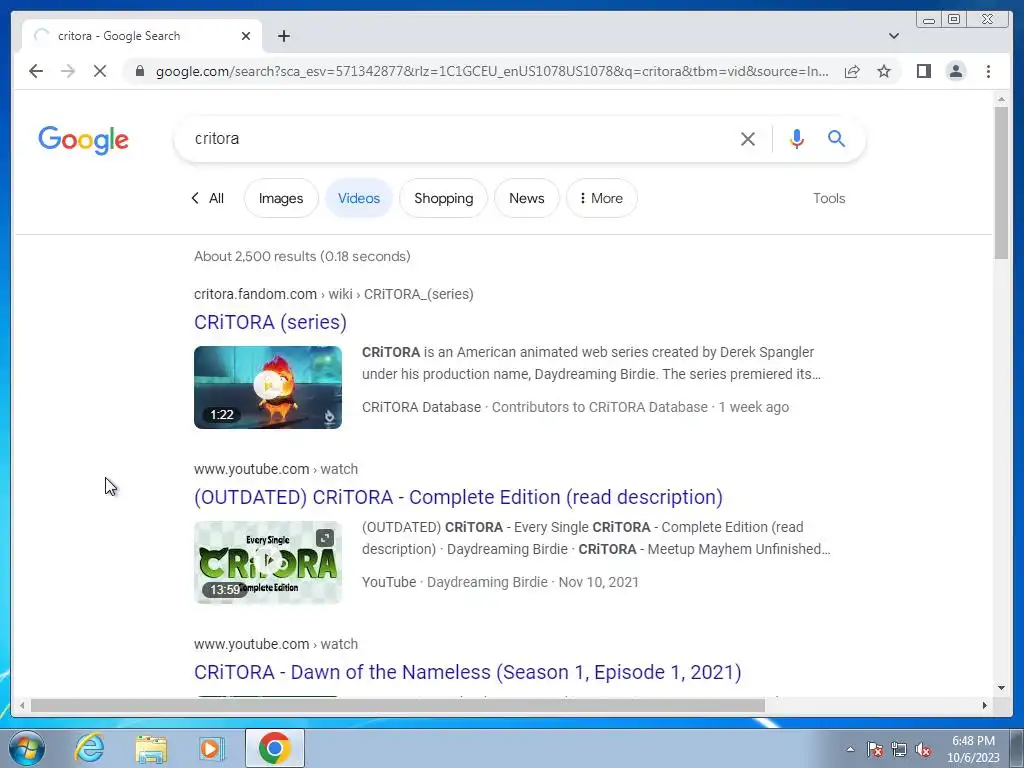The height and width of the screenshot is (768, 1024).
Task: Click the horizontal scrollbar thumb
Action: click(x=398, y=705)
